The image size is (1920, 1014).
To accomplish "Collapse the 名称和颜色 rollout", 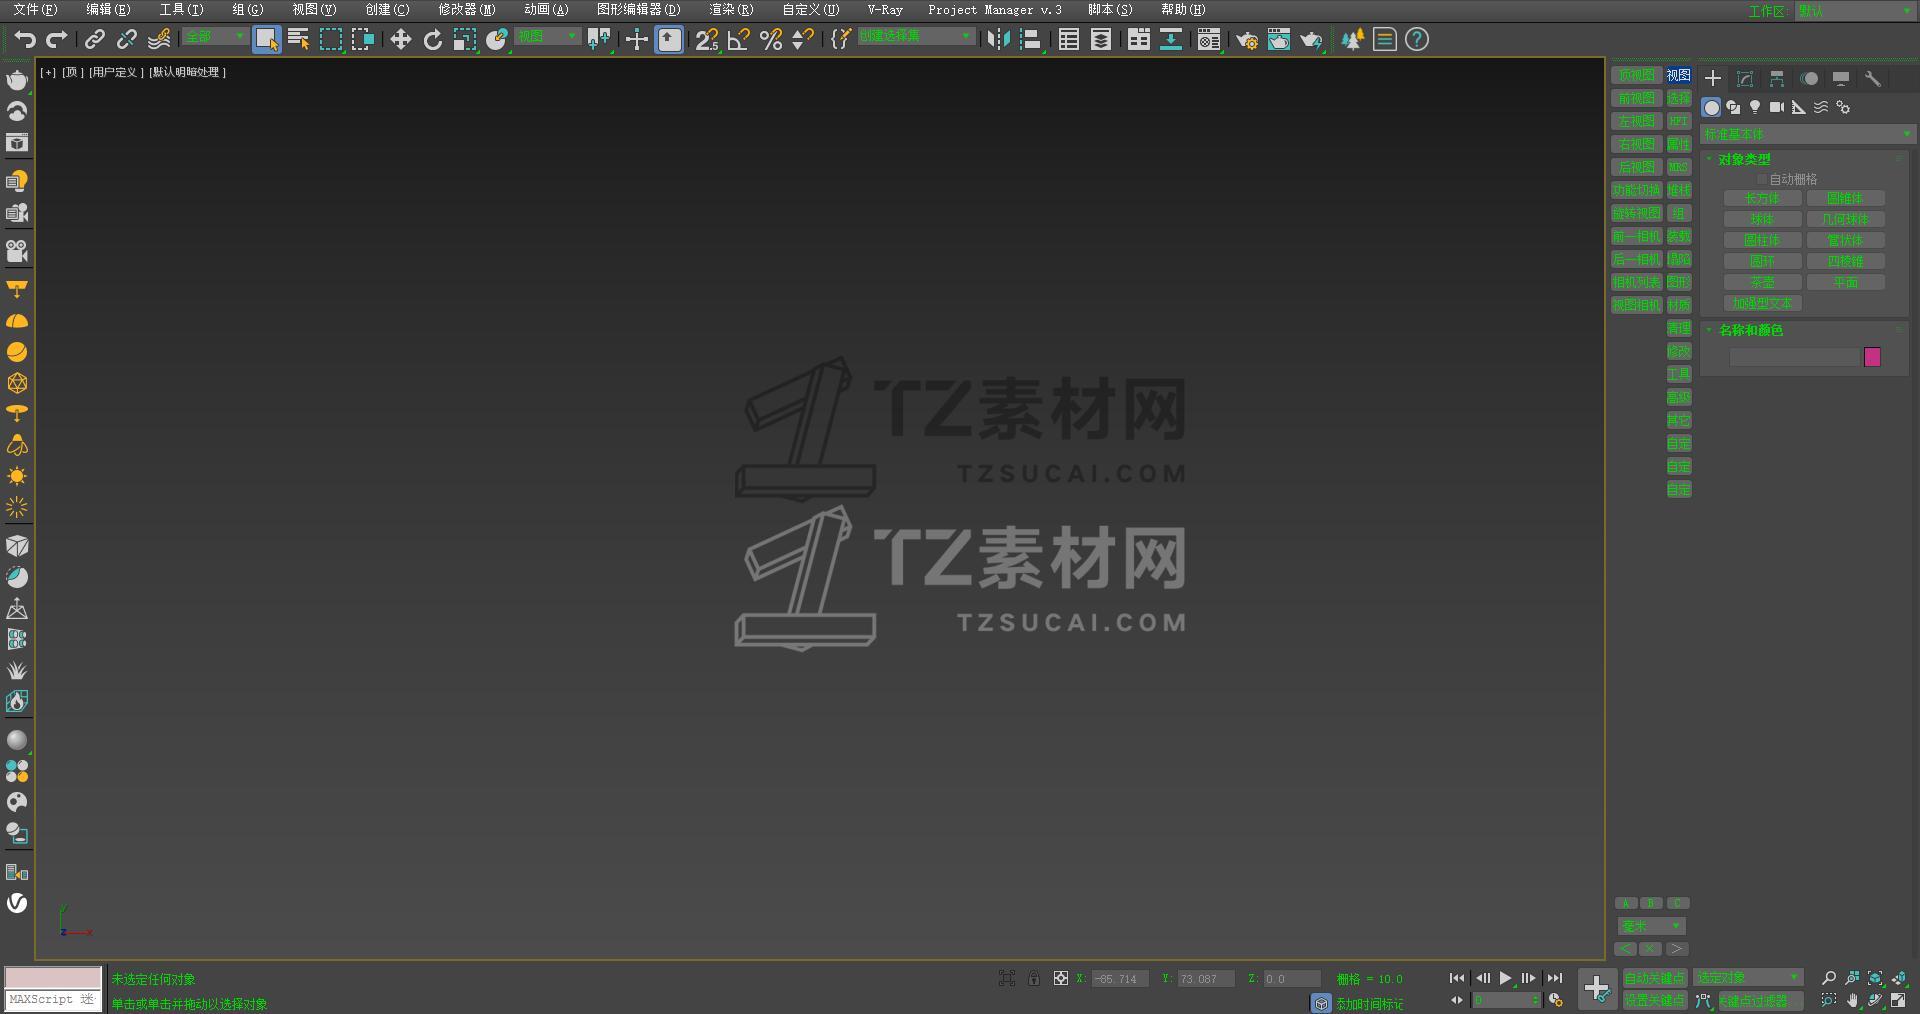I will pyautogui.click(x=1750, y=330).
